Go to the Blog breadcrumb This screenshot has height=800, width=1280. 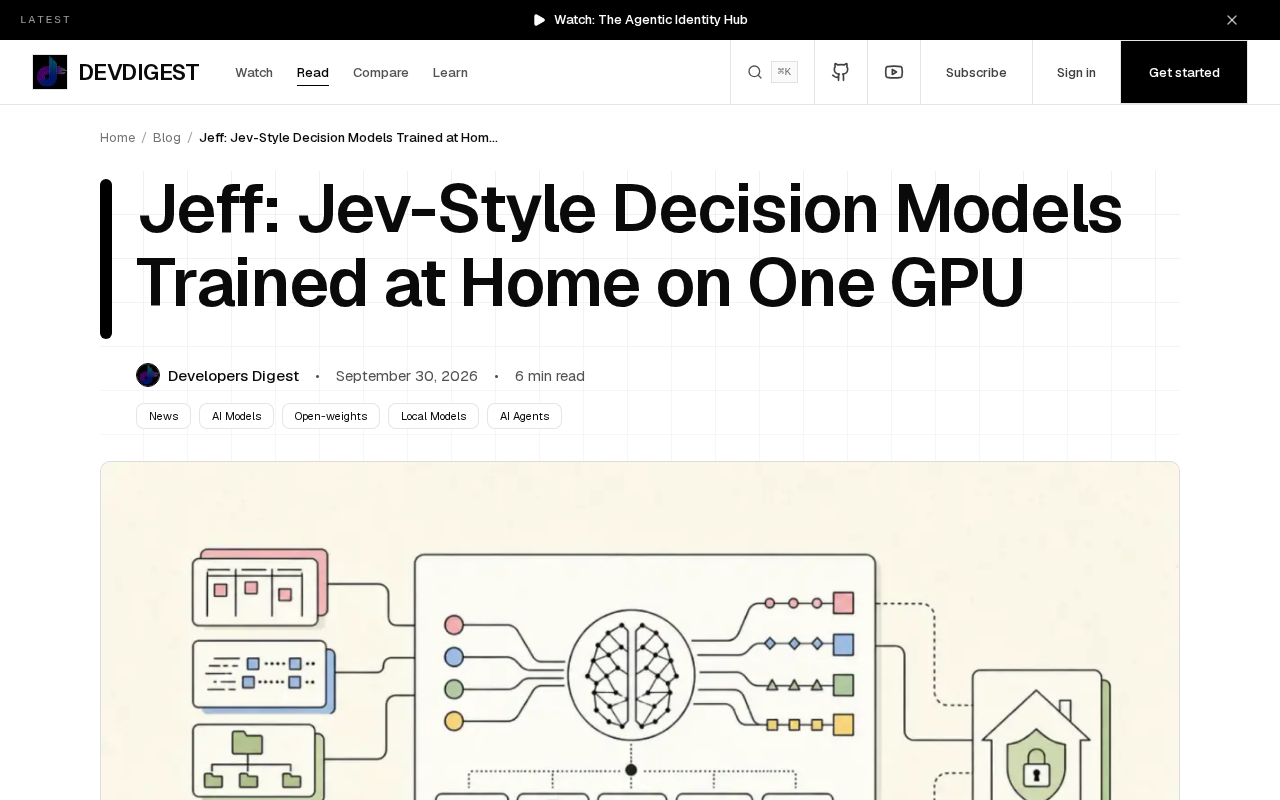167,137
